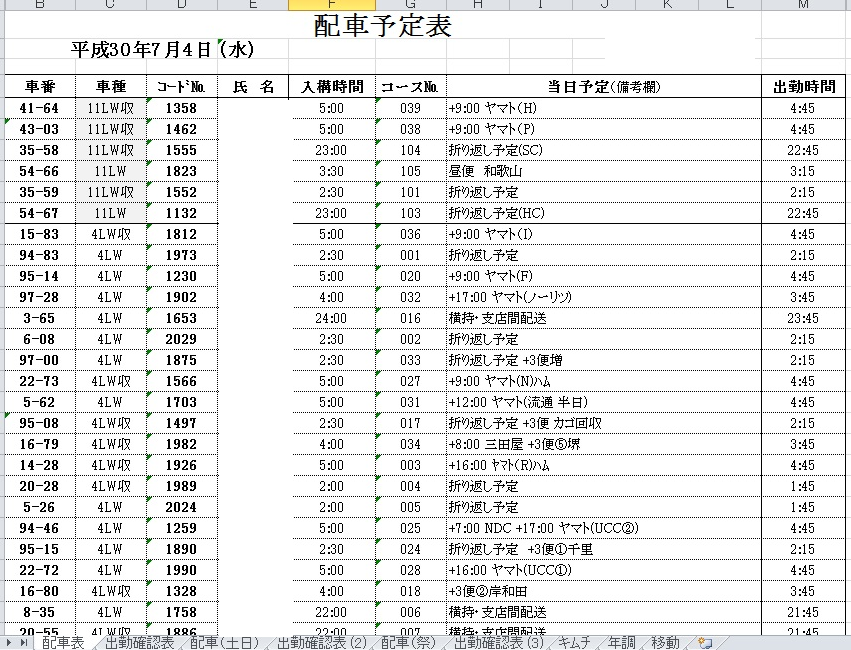
Task: Select vehicle number cell 54-67
Action: click(x=39, y=213)
